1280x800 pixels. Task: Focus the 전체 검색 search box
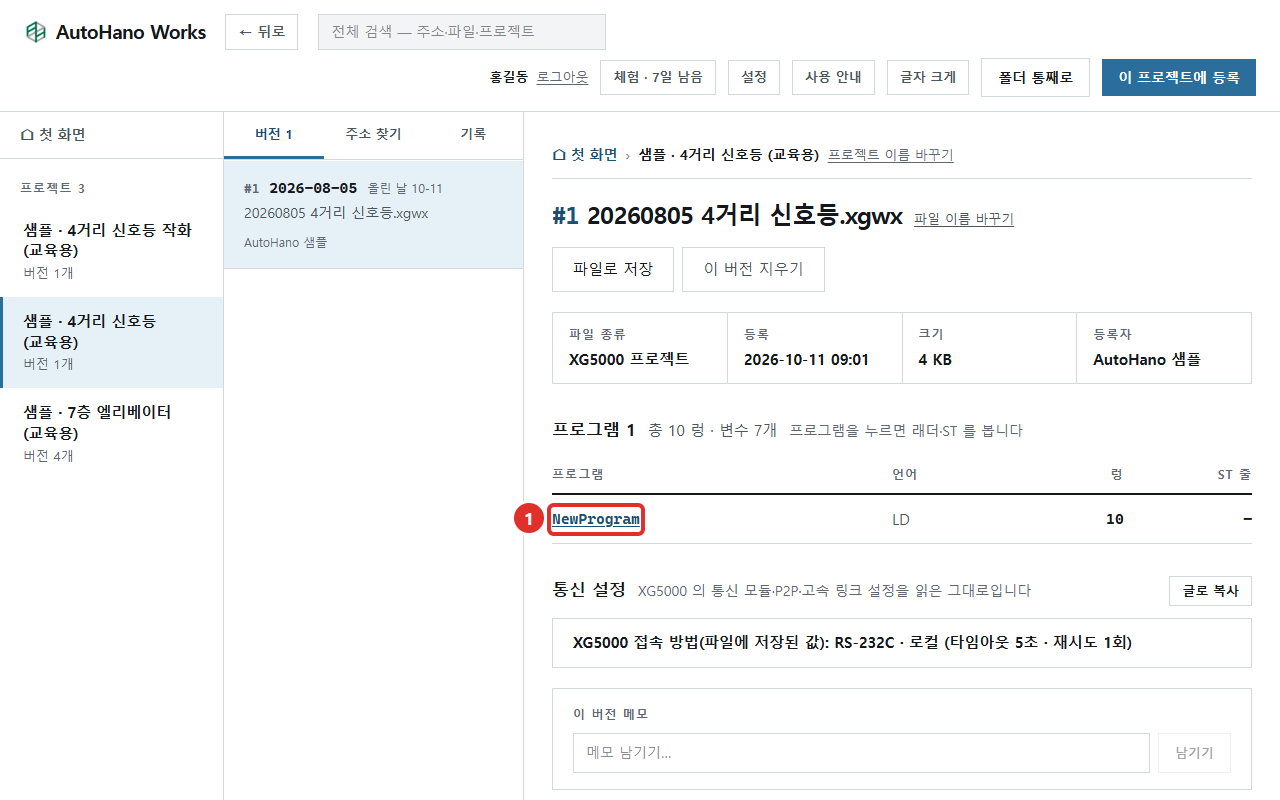(462, 32)
